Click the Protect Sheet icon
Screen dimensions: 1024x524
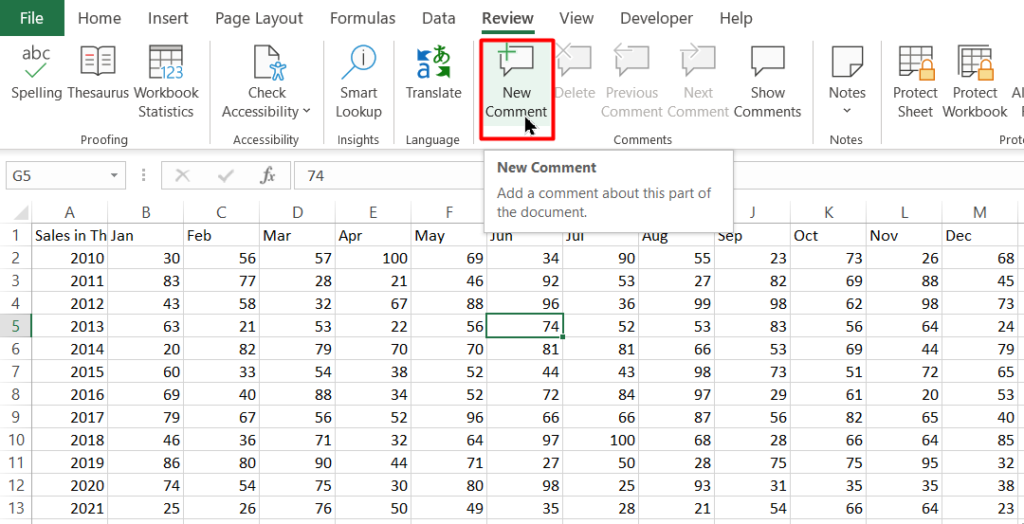[x=915, y=63]
